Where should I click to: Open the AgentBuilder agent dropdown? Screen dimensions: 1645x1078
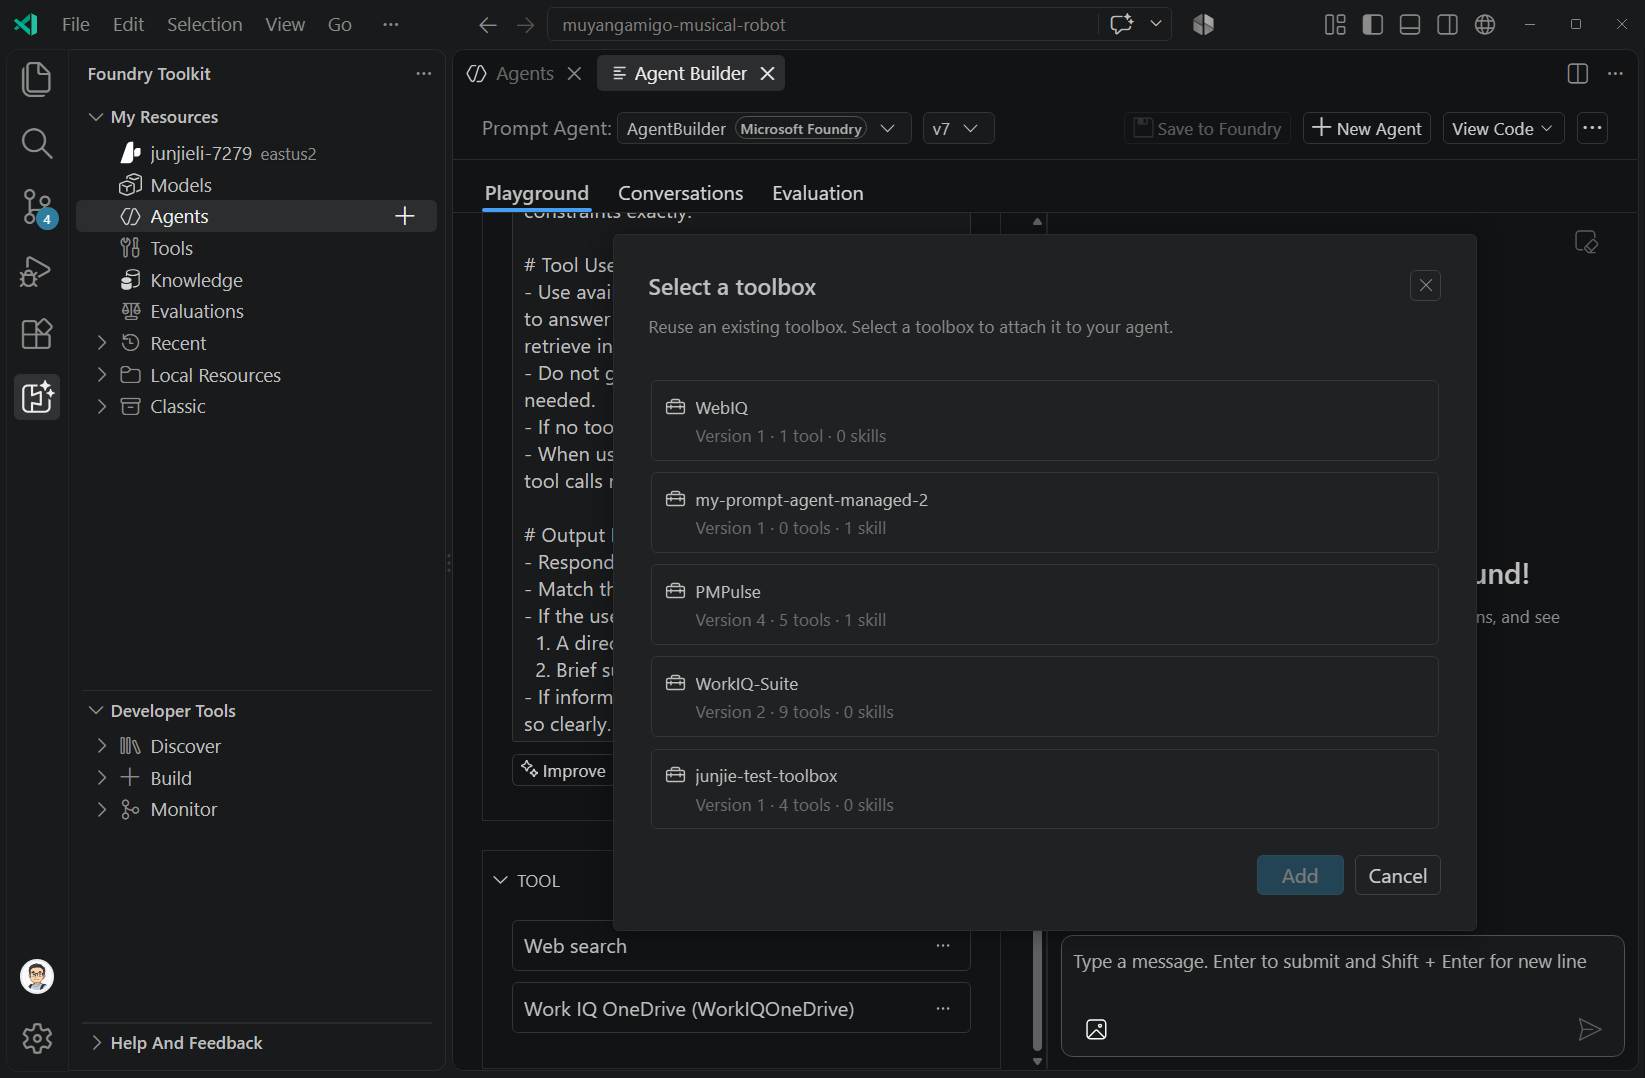[764, 128]
